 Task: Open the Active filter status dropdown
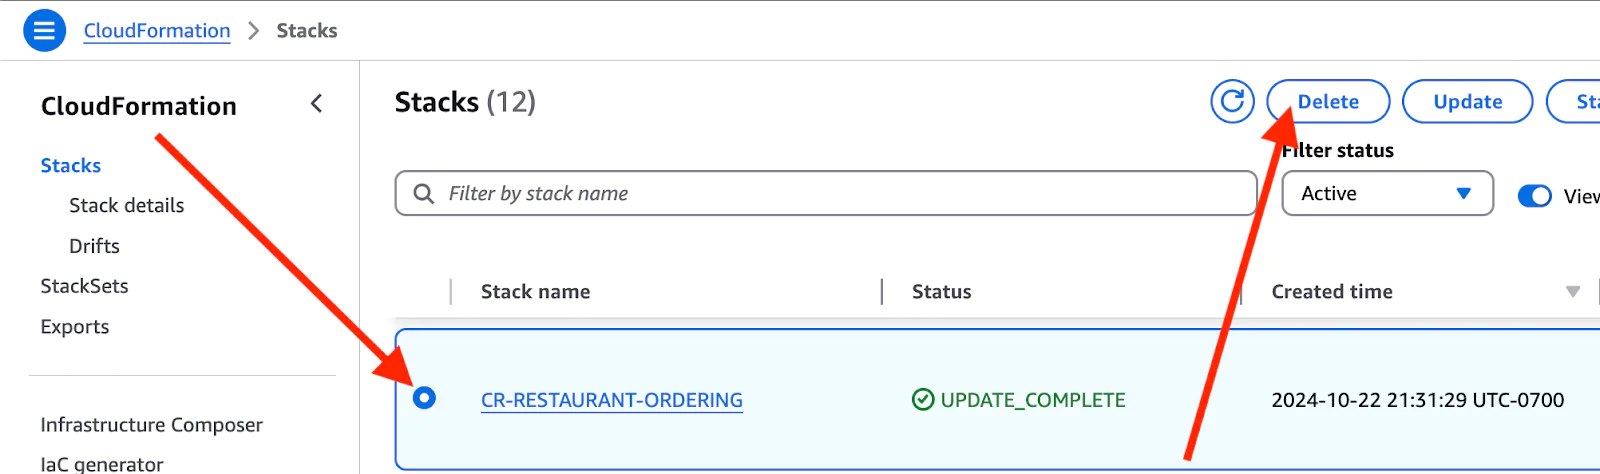click(x=1387, y=194)
